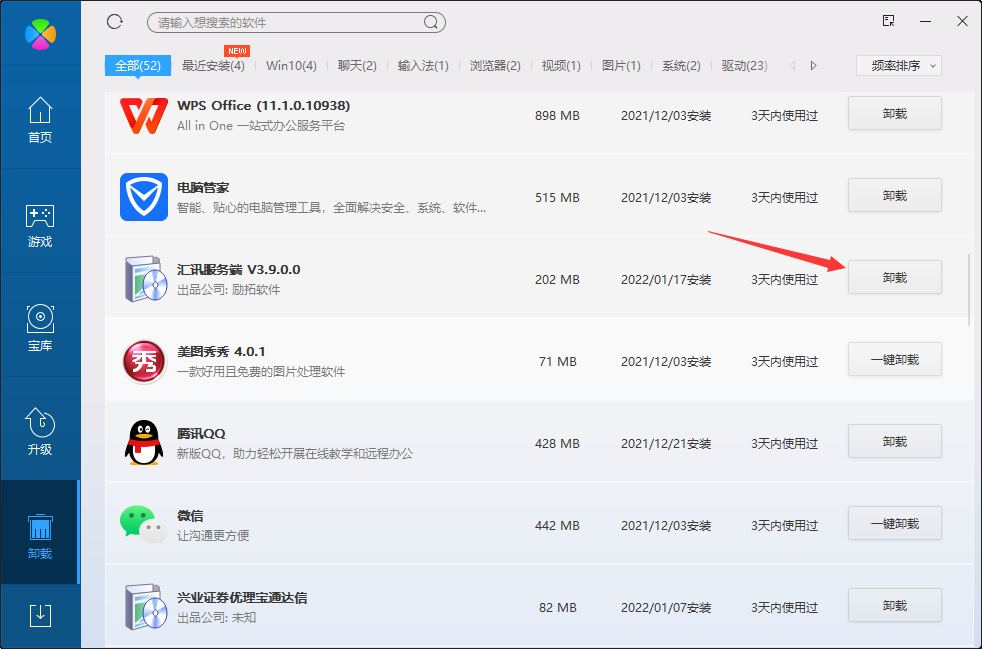Click 卸载 for 腾讯QQ

894,441
